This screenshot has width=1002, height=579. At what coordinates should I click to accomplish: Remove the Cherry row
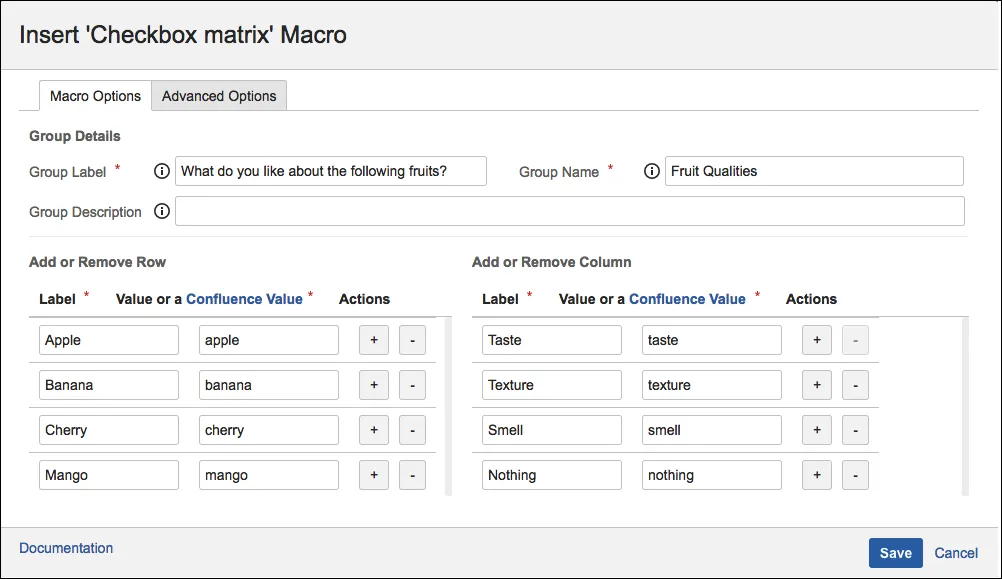pyautogui.click(x=412, y=430)
